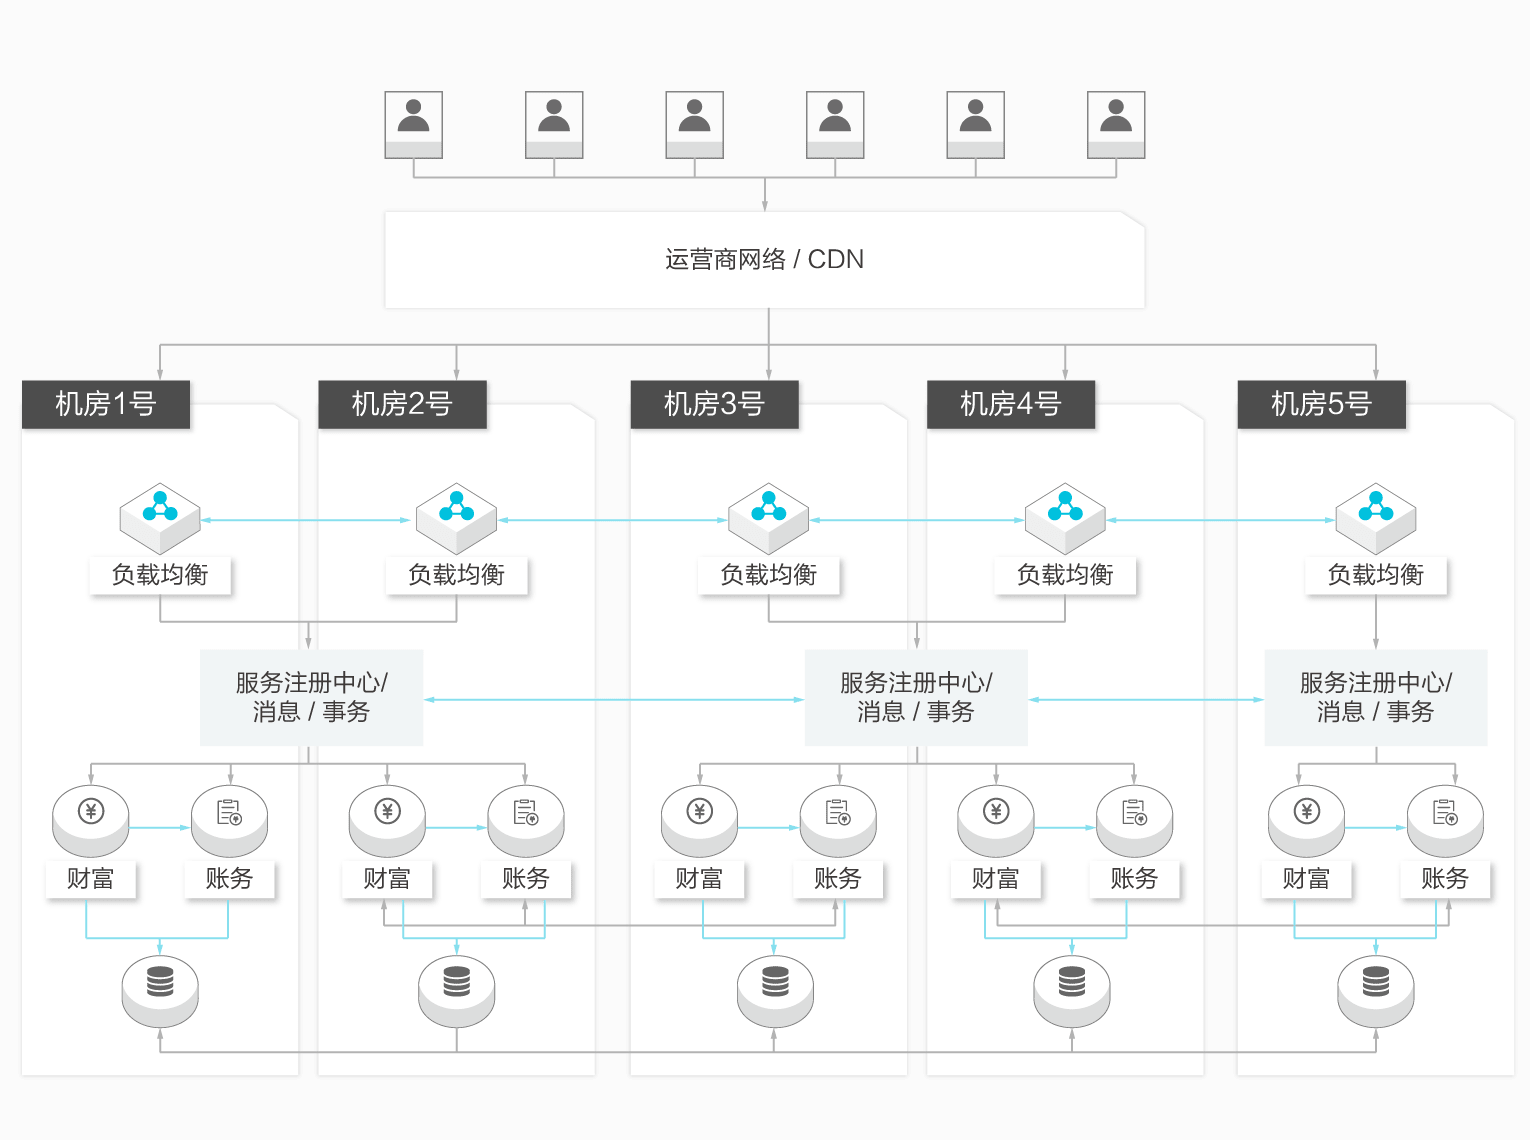Click the 财富 yen disk icon in 机房5号
This screenshot has height=1140, width=1530.
[x=1307, y=822]
